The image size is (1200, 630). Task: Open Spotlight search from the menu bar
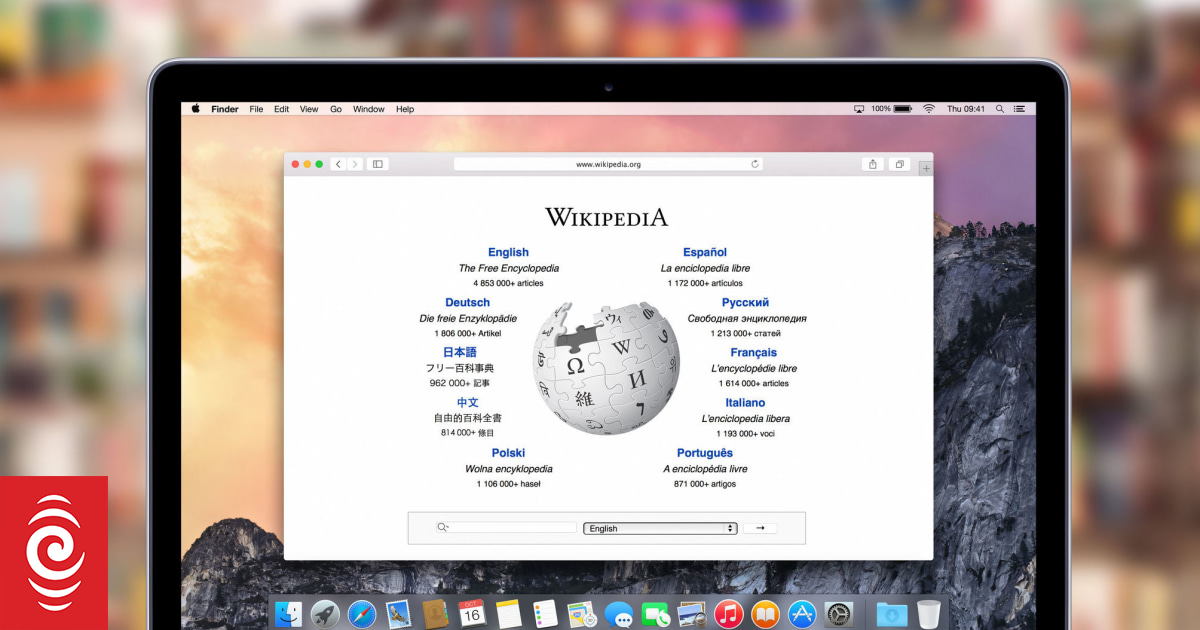[1000, 108]
